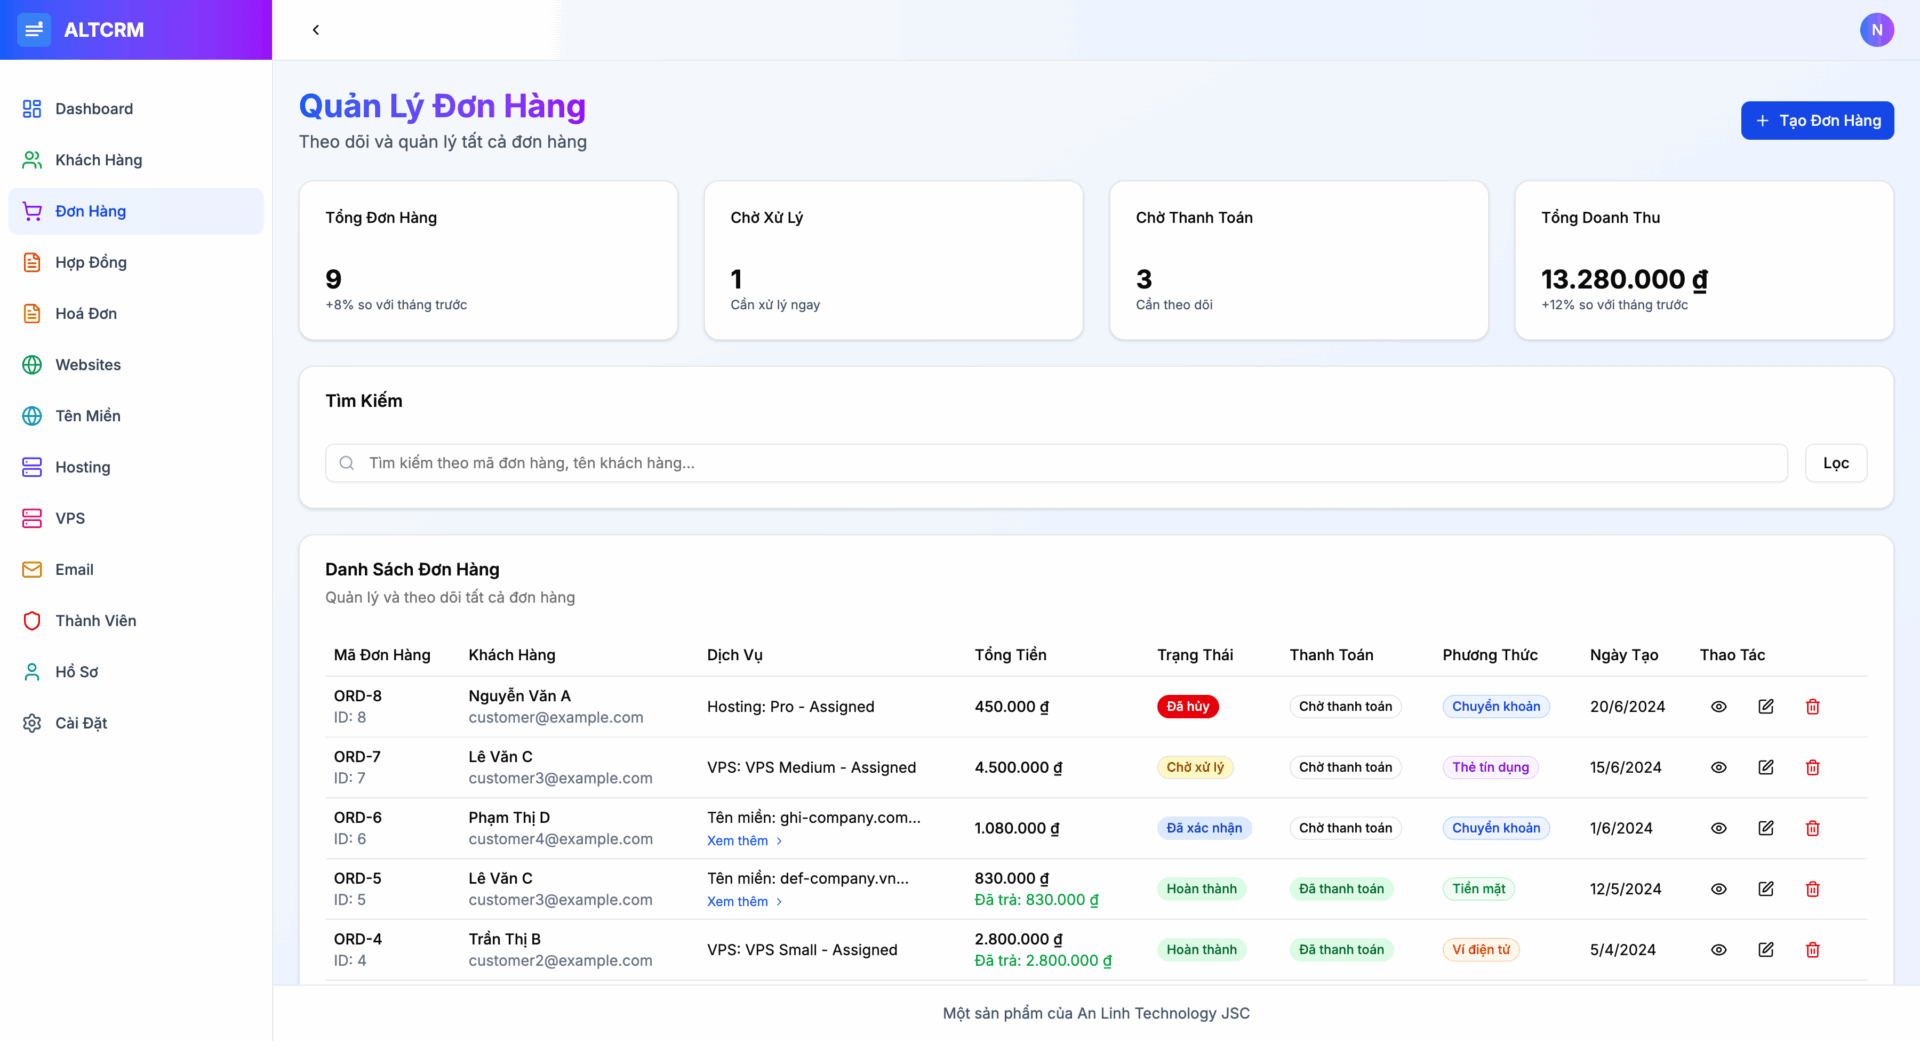Screen dimensions: 1920x1041
Task: Collapse the sidebar with the chevron
Action: 316,30
